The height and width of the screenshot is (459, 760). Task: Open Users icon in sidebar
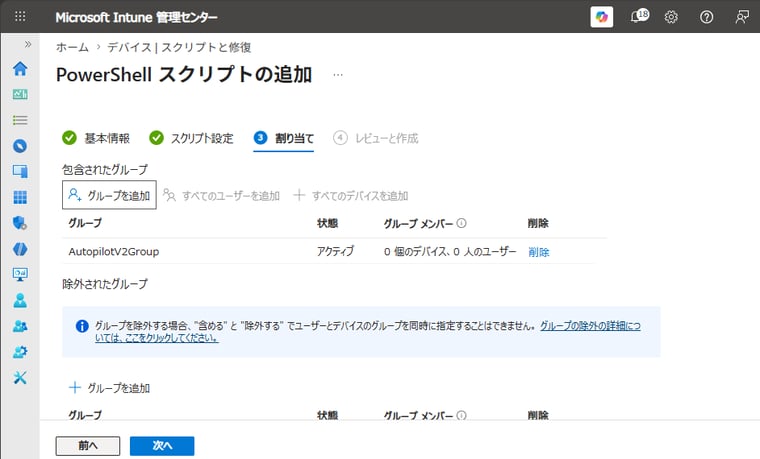click(20, 301)
